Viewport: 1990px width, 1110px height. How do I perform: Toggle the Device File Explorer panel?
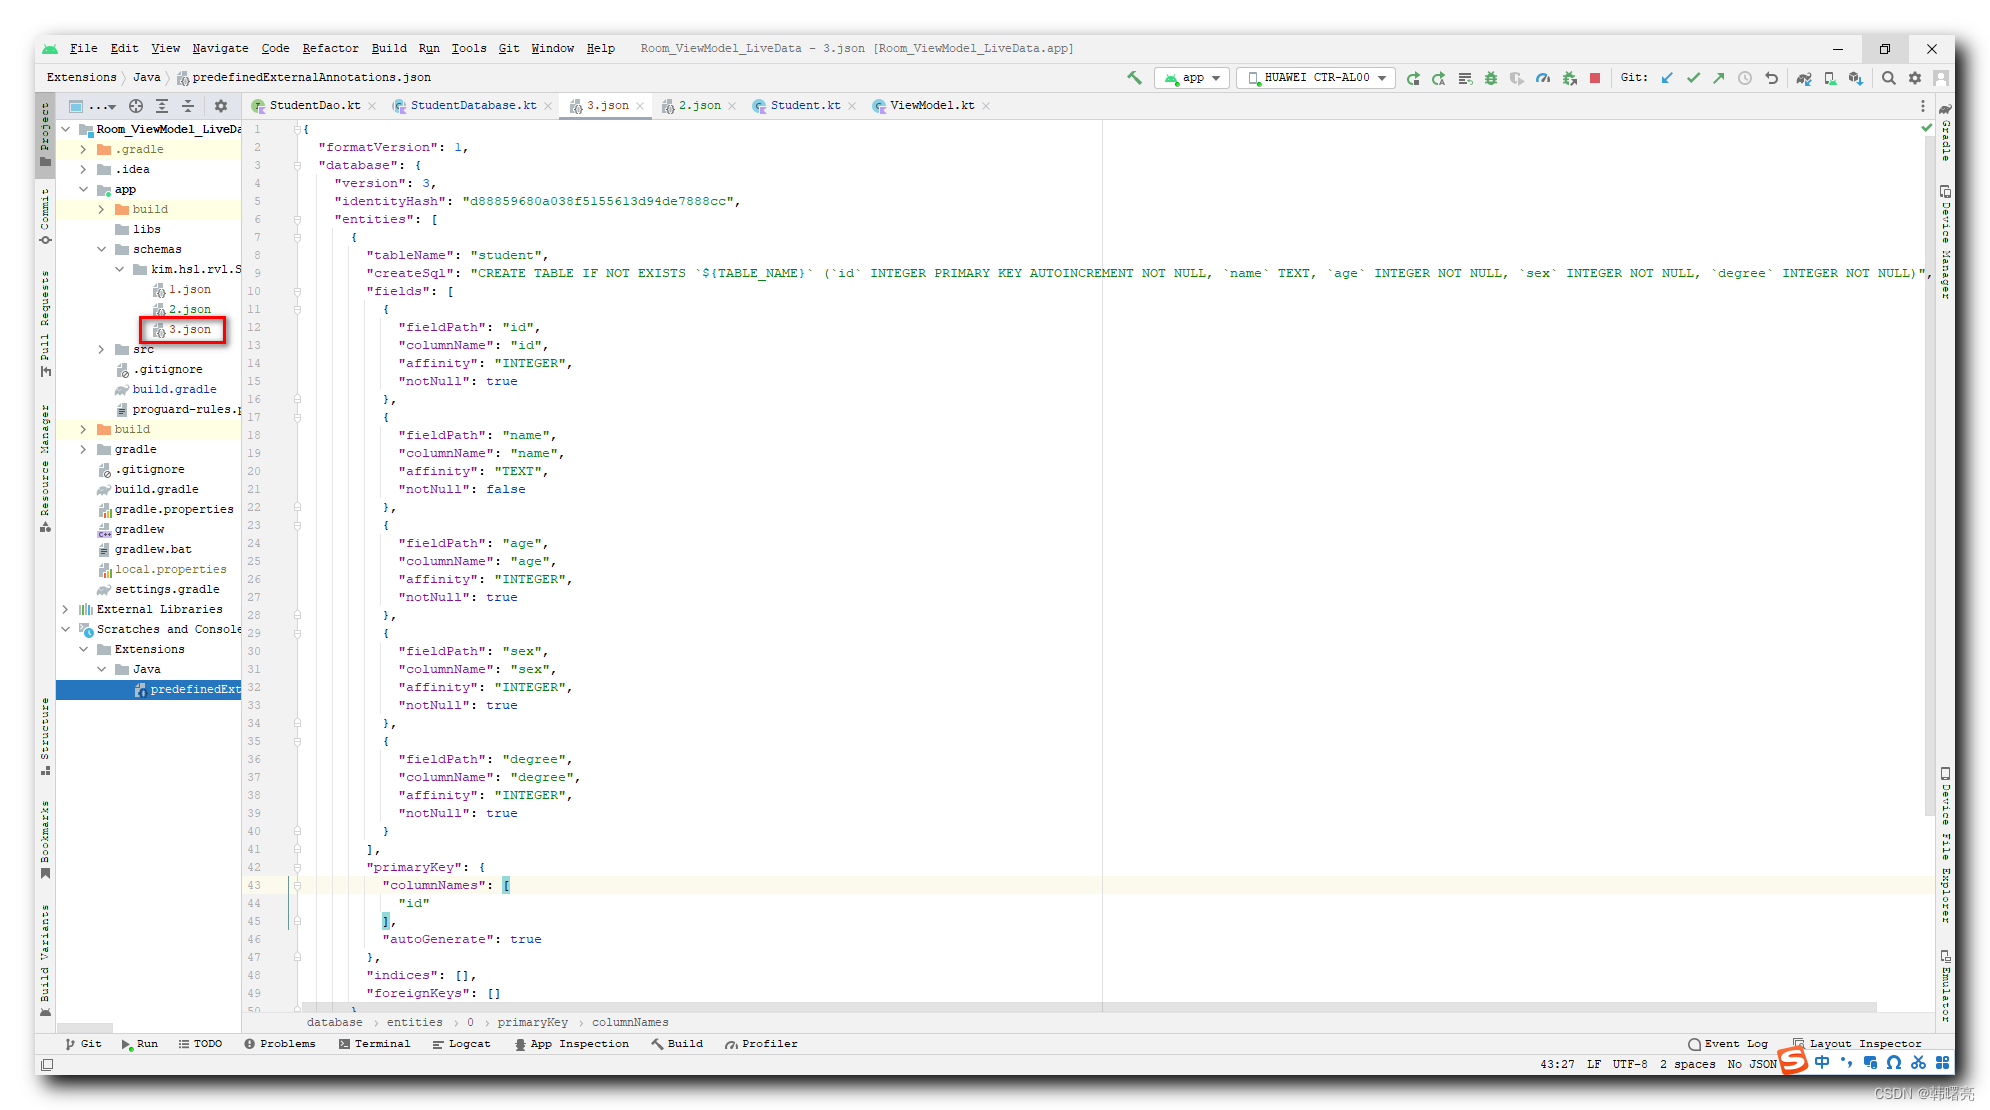pos(1945,845)
